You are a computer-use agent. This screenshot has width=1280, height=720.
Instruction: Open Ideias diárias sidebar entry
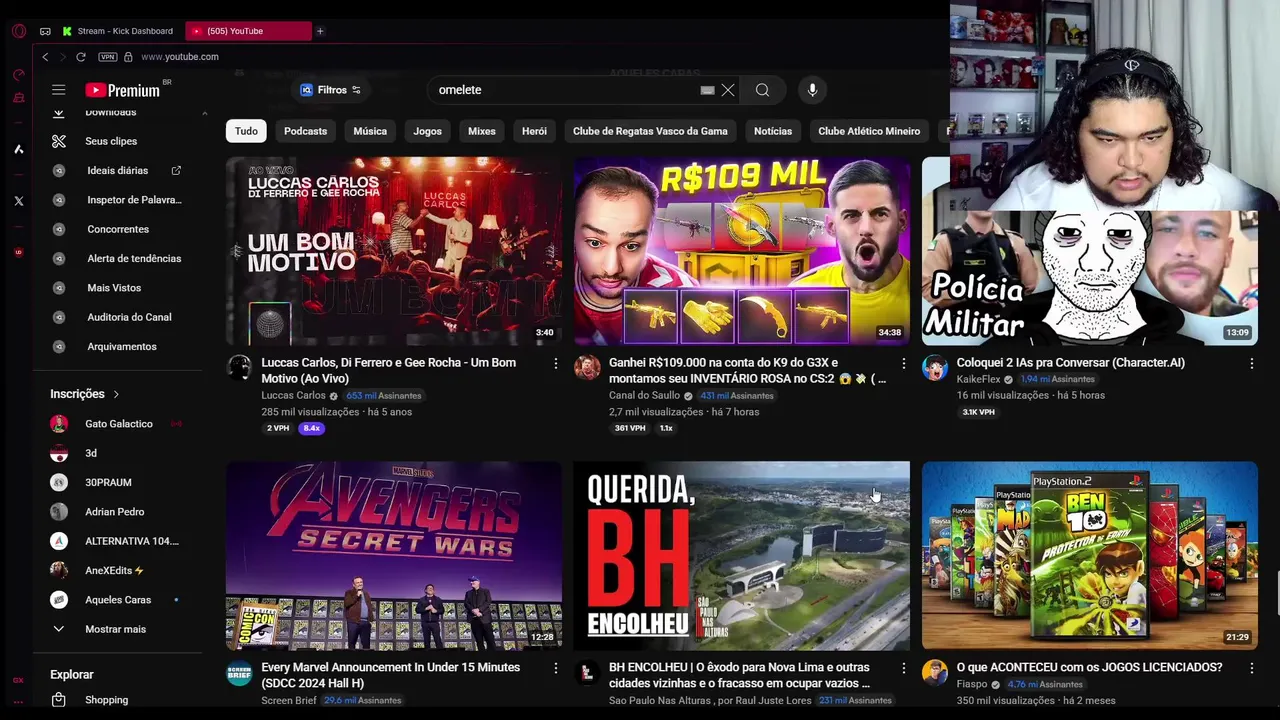coord(118,171)
